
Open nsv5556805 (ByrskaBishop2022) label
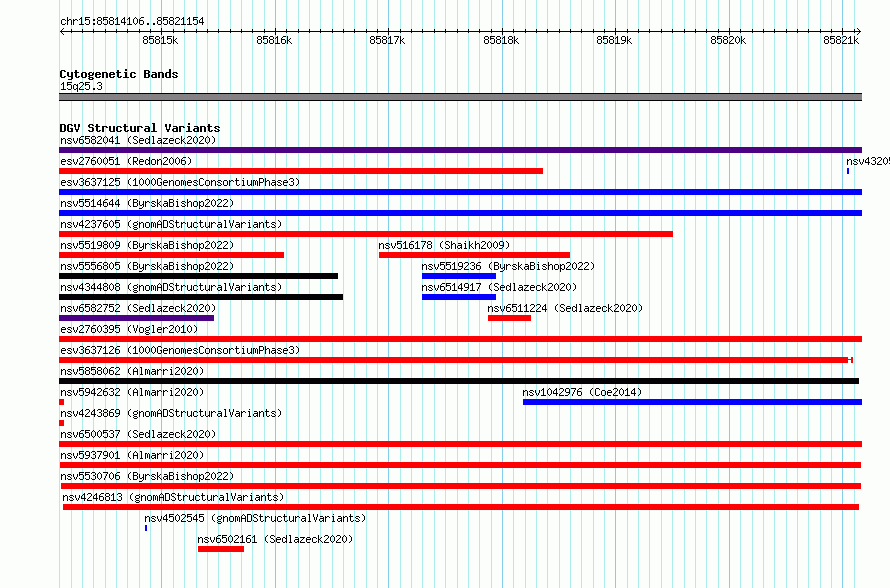click(147, 266)
